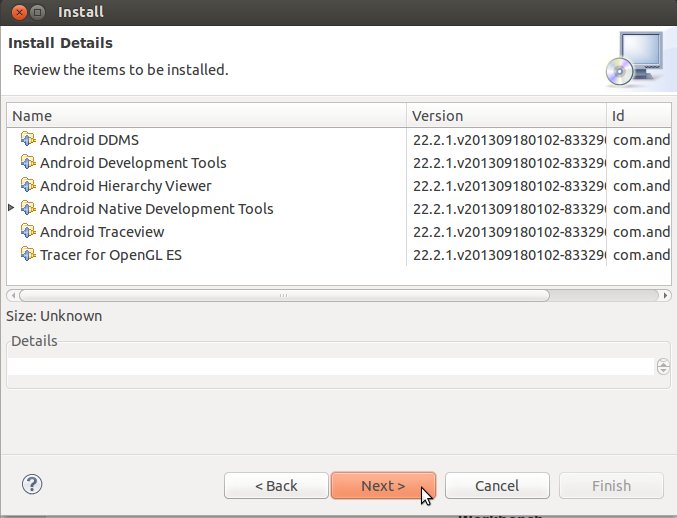Select the Tracer for OpenGL ES entry
This screenshot has height=518, width=677.
tap(111, 255)
